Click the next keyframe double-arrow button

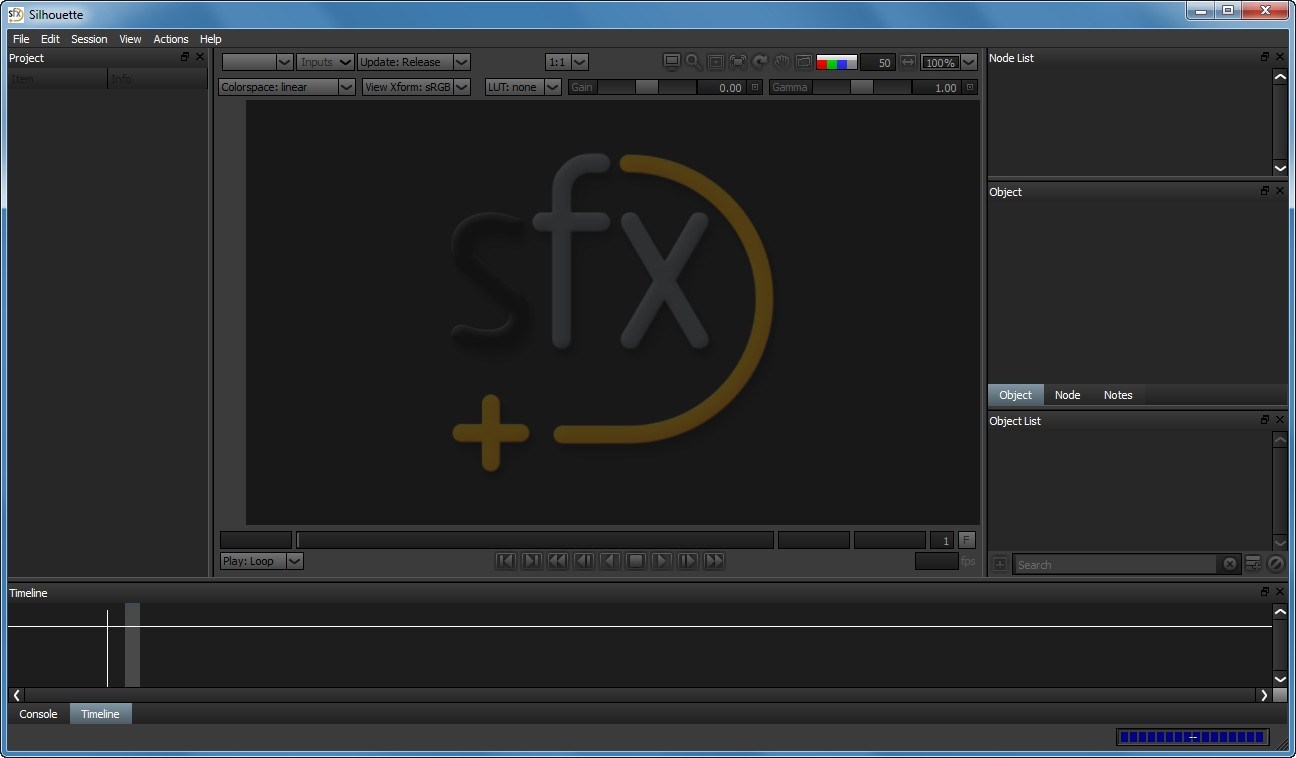tap(714, 561)
